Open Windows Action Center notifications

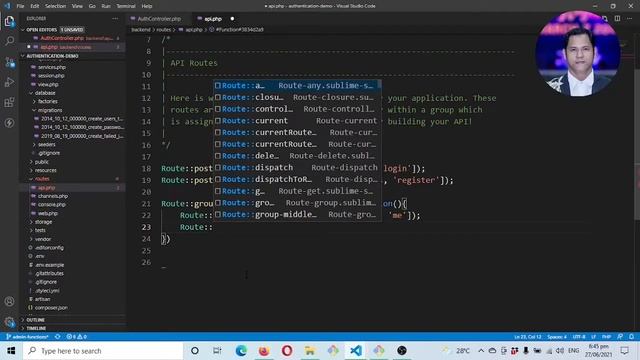[x=624, y=351]
